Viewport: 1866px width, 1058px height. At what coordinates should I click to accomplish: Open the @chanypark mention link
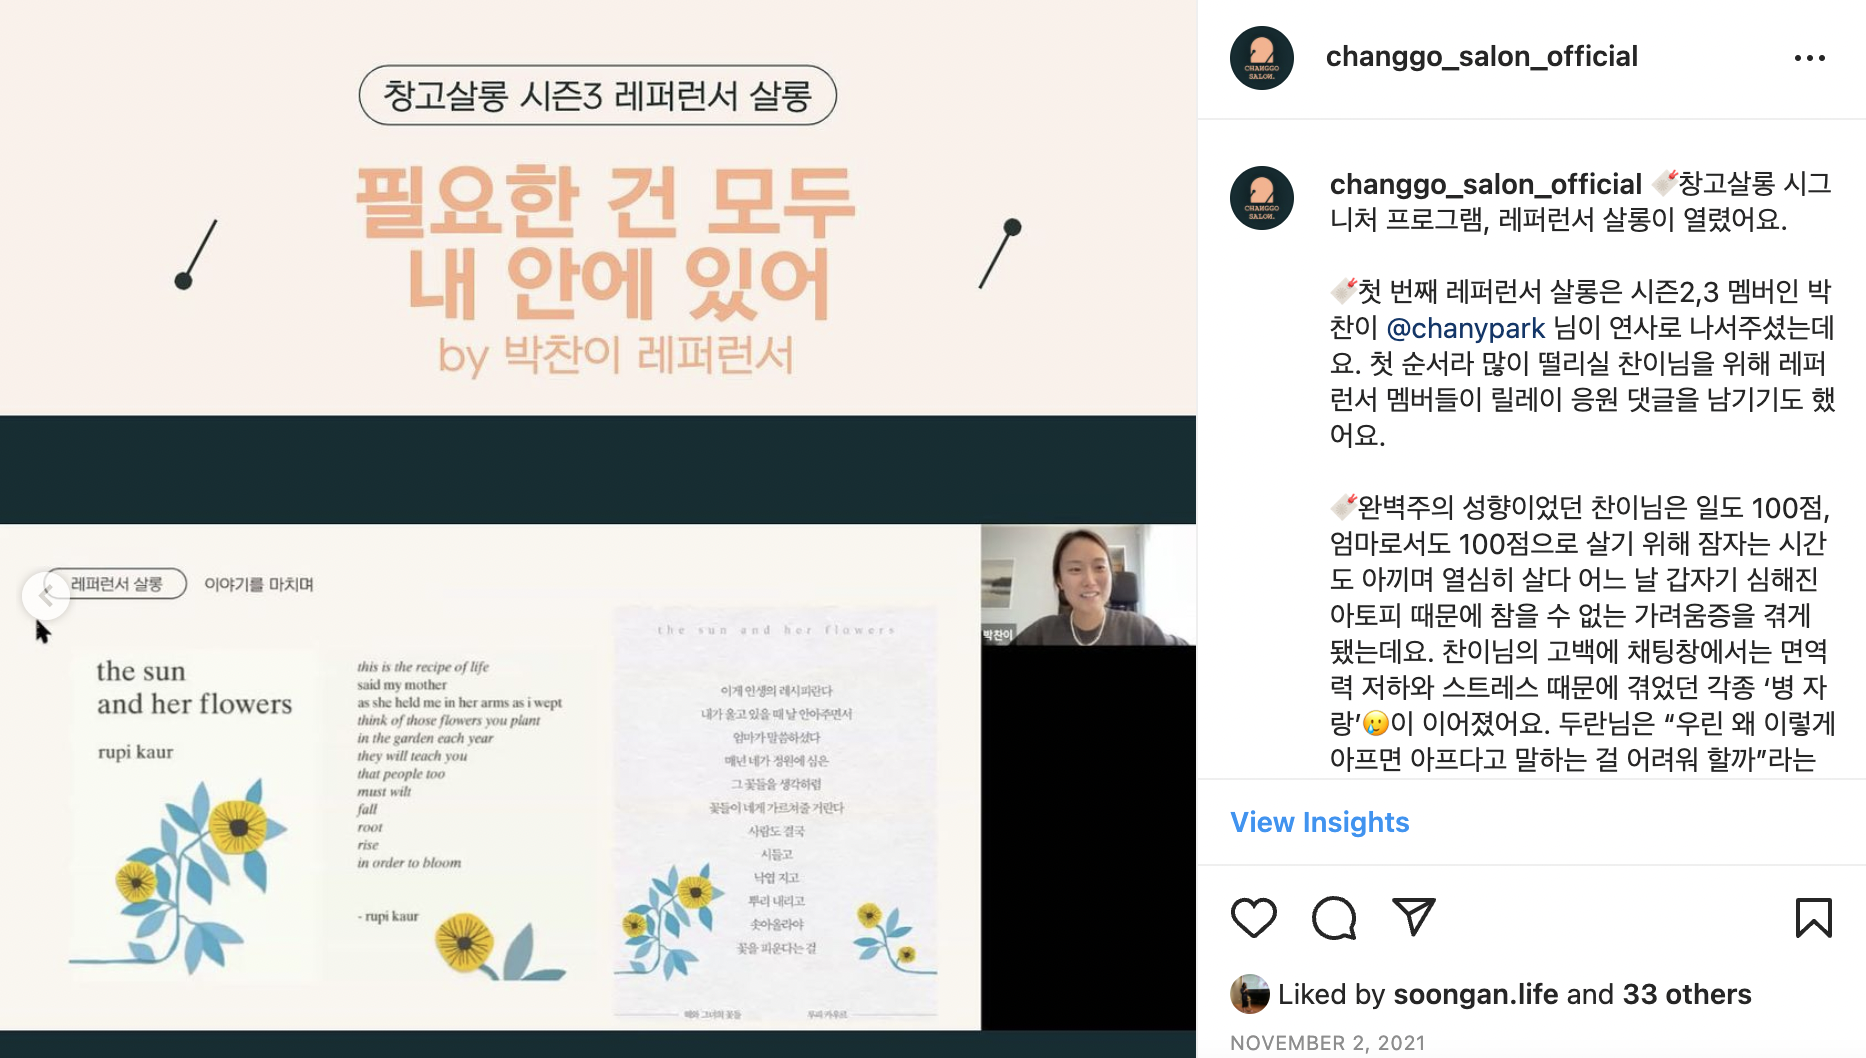pos(1466,328)
